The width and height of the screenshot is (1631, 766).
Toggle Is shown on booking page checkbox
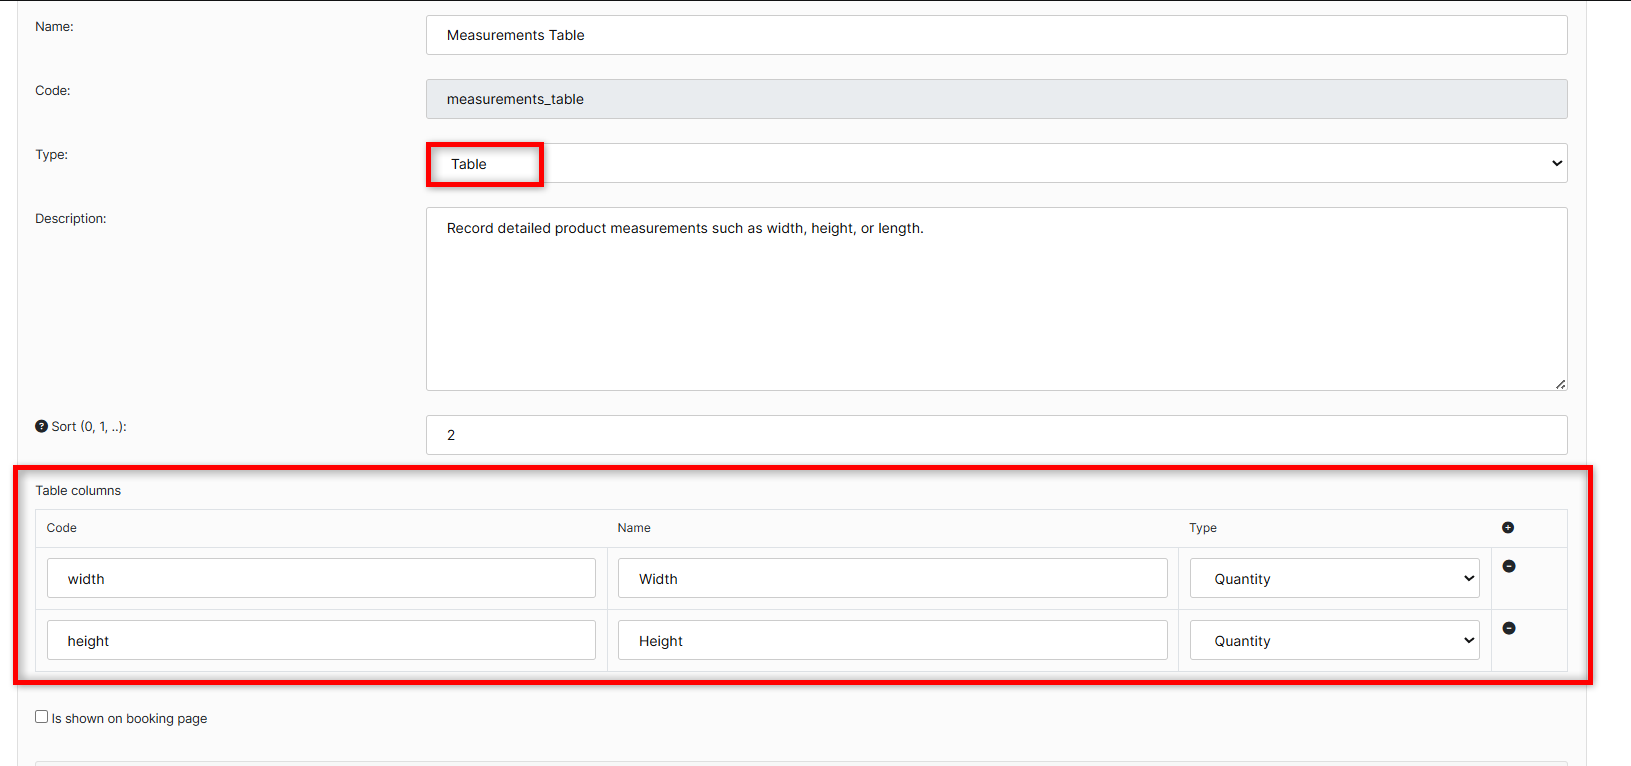tap(42, 717)
